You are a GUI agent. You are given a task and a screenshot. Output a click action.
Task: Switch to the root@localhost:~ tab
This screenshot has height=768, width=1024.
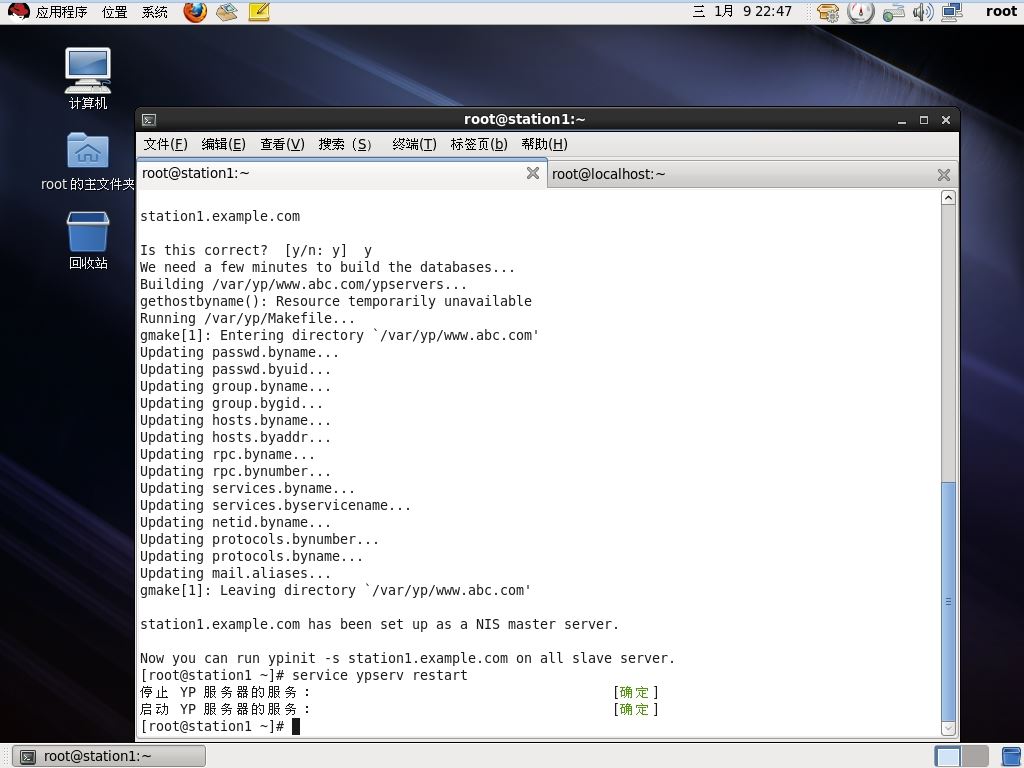pyautogui.click(x=752, y=174)
